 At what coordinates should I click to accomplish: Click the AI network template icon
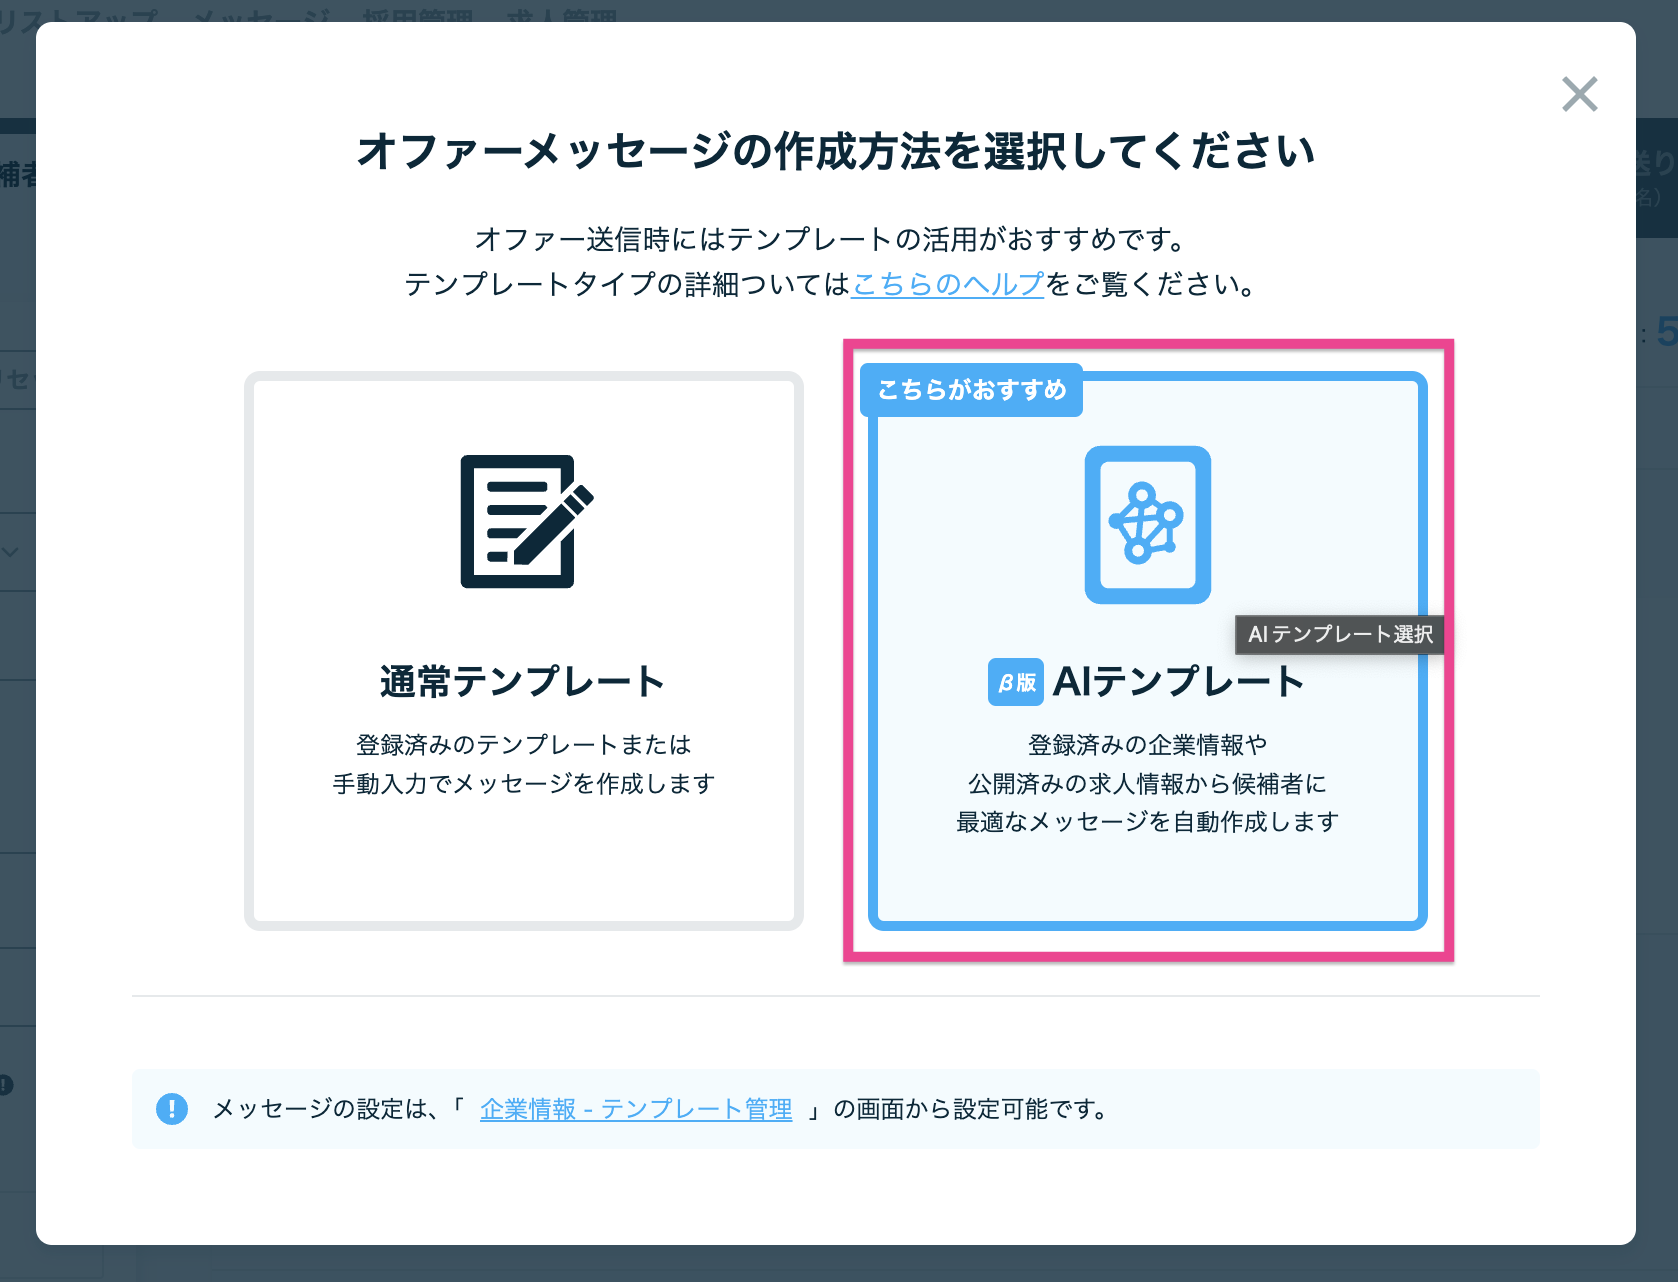click(x=1147, y=525)
